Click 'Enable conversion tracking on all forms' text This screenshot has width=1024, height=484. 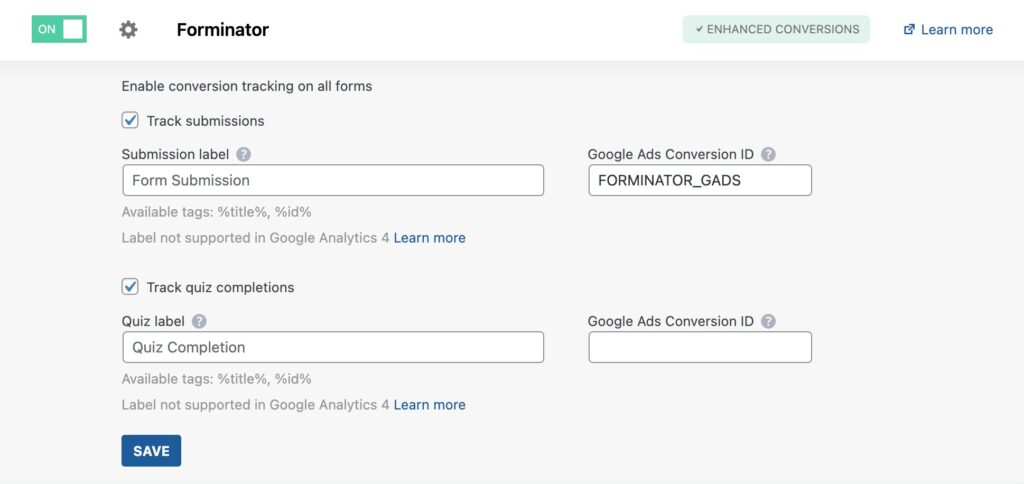pos(247,86)
